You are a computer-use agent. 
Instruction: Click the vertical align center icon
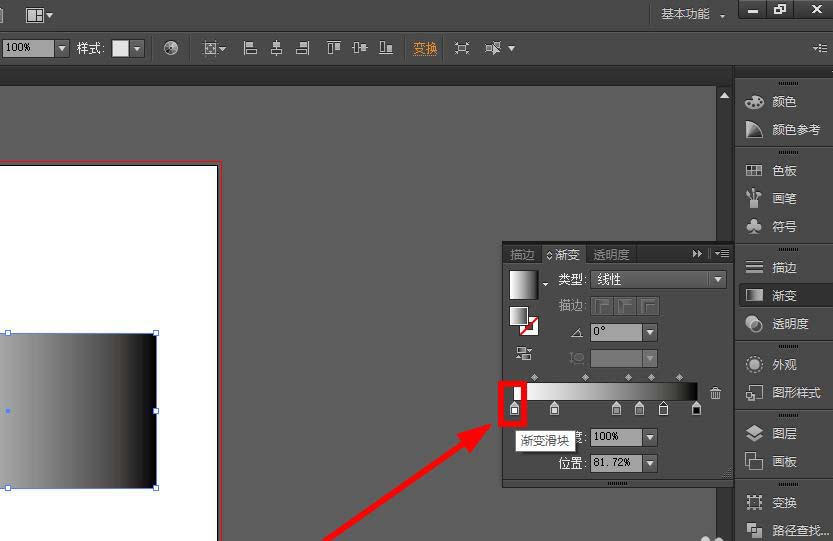click(x=360, y=48)
